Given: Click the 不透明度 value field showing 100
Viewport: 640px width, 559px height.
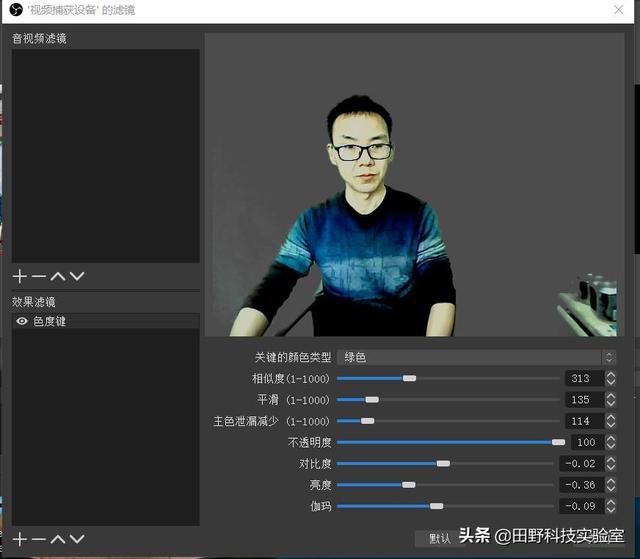Looking at the screenshot, I should click(x=588, y=442).
